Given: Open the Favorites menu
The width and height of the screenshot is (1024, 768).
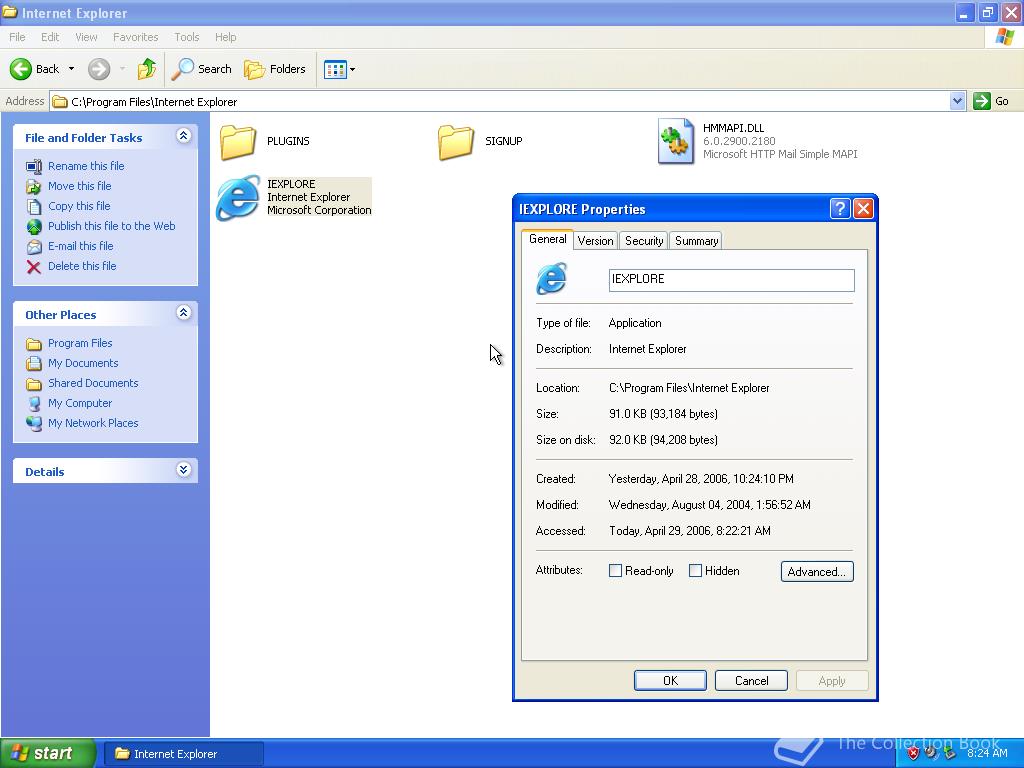Looking at the screenshot, I should (135, 37).
